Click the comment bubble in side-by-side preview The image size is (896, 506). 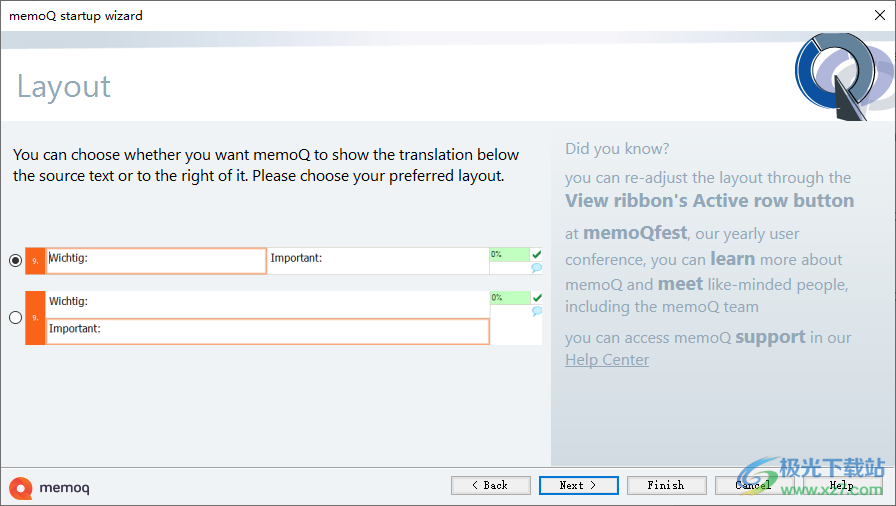[x=537, y=268]
